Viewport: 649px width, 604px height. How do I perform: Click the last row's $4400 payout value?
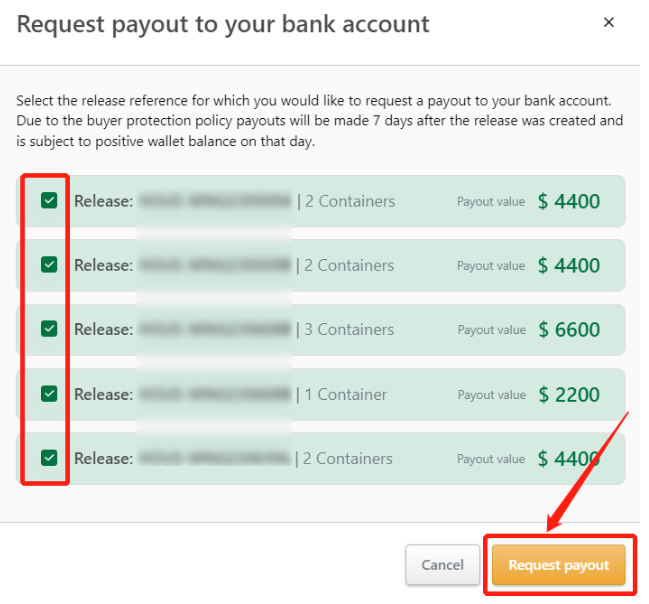[x=569, y=459]
